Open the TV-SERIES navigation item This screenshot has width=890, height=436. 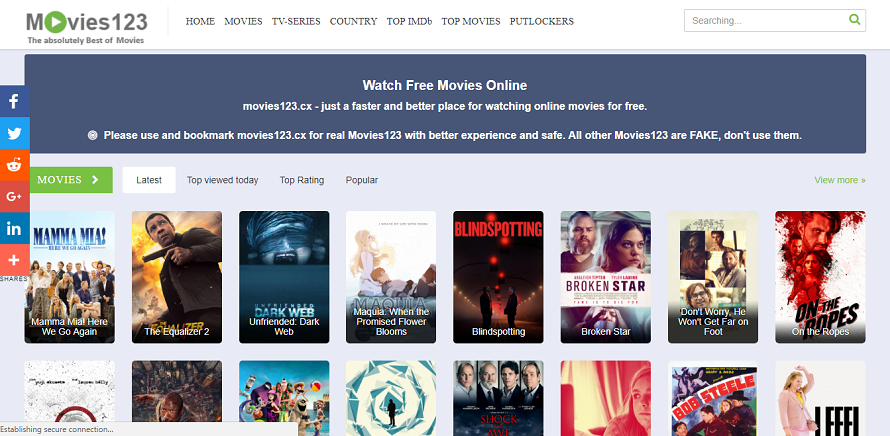pos(296,22)
